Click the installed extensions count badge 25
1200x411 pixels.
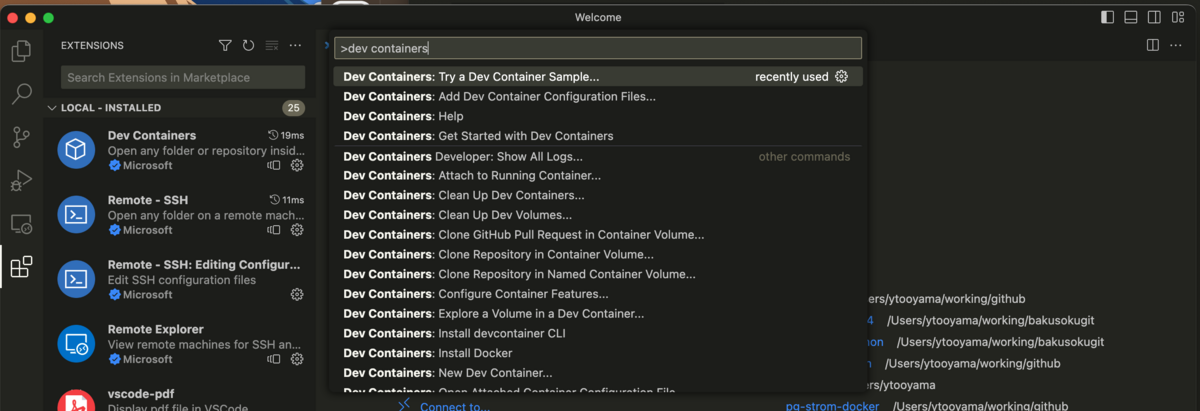pyautogui.click(x=293, y=108)
